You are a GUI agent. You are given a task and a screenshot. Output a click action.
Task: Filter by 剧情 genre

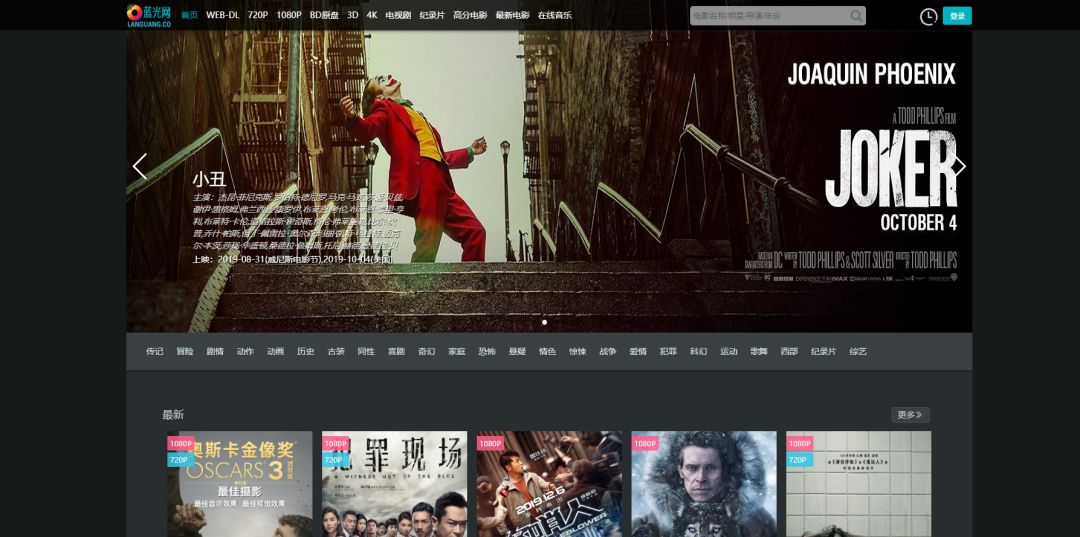coord(215,352)
